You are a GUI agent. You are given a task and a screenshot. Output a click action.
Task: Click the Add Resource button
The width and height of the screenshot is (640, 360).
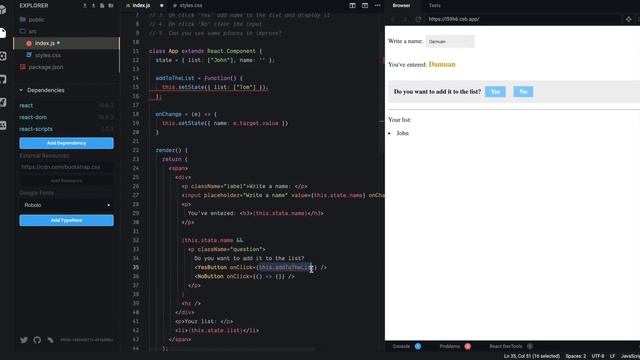67,180
